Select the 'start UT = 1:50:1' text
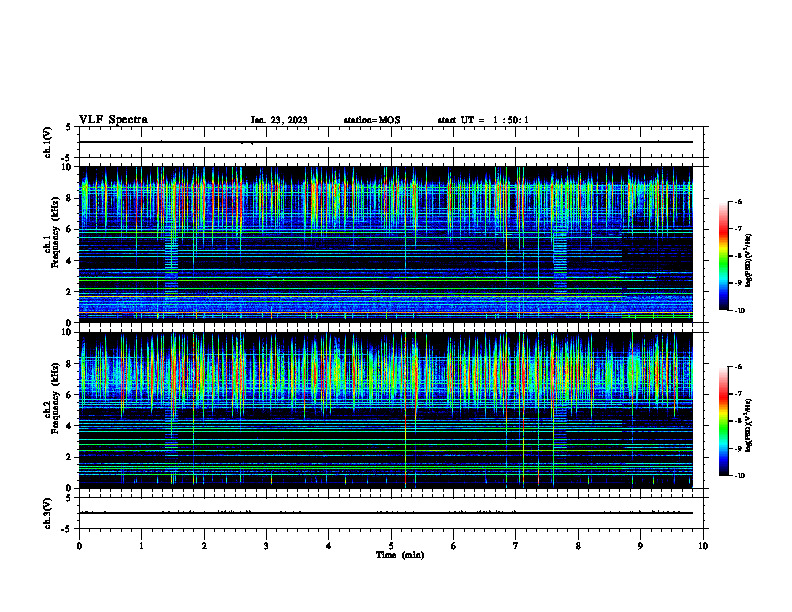Image resolution: width=792 pixels, height=612 pixels. point(483,120)
